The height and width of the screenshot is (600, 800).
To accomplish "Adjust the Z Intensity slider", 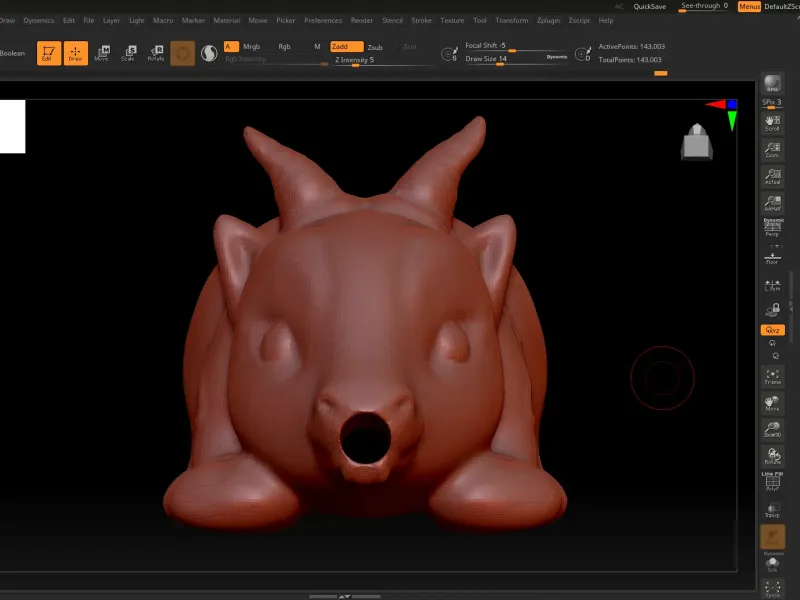I will click(x=382, y=60).
